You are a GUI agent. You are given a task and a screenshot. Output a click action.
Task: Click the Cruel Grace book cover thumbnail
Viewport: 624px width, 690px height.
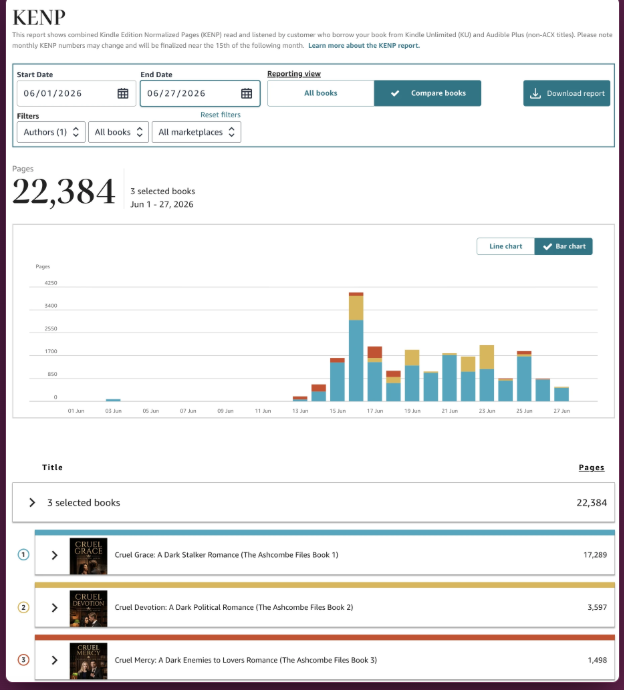point(88,556)
